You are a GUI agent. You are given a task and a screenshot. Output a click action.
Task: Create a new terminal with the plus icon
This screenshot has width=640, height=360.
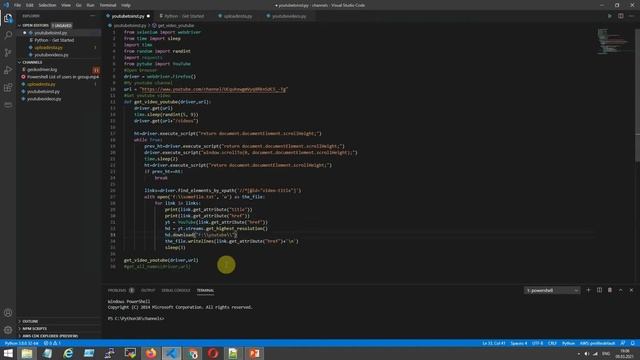(x=588, y=290)
